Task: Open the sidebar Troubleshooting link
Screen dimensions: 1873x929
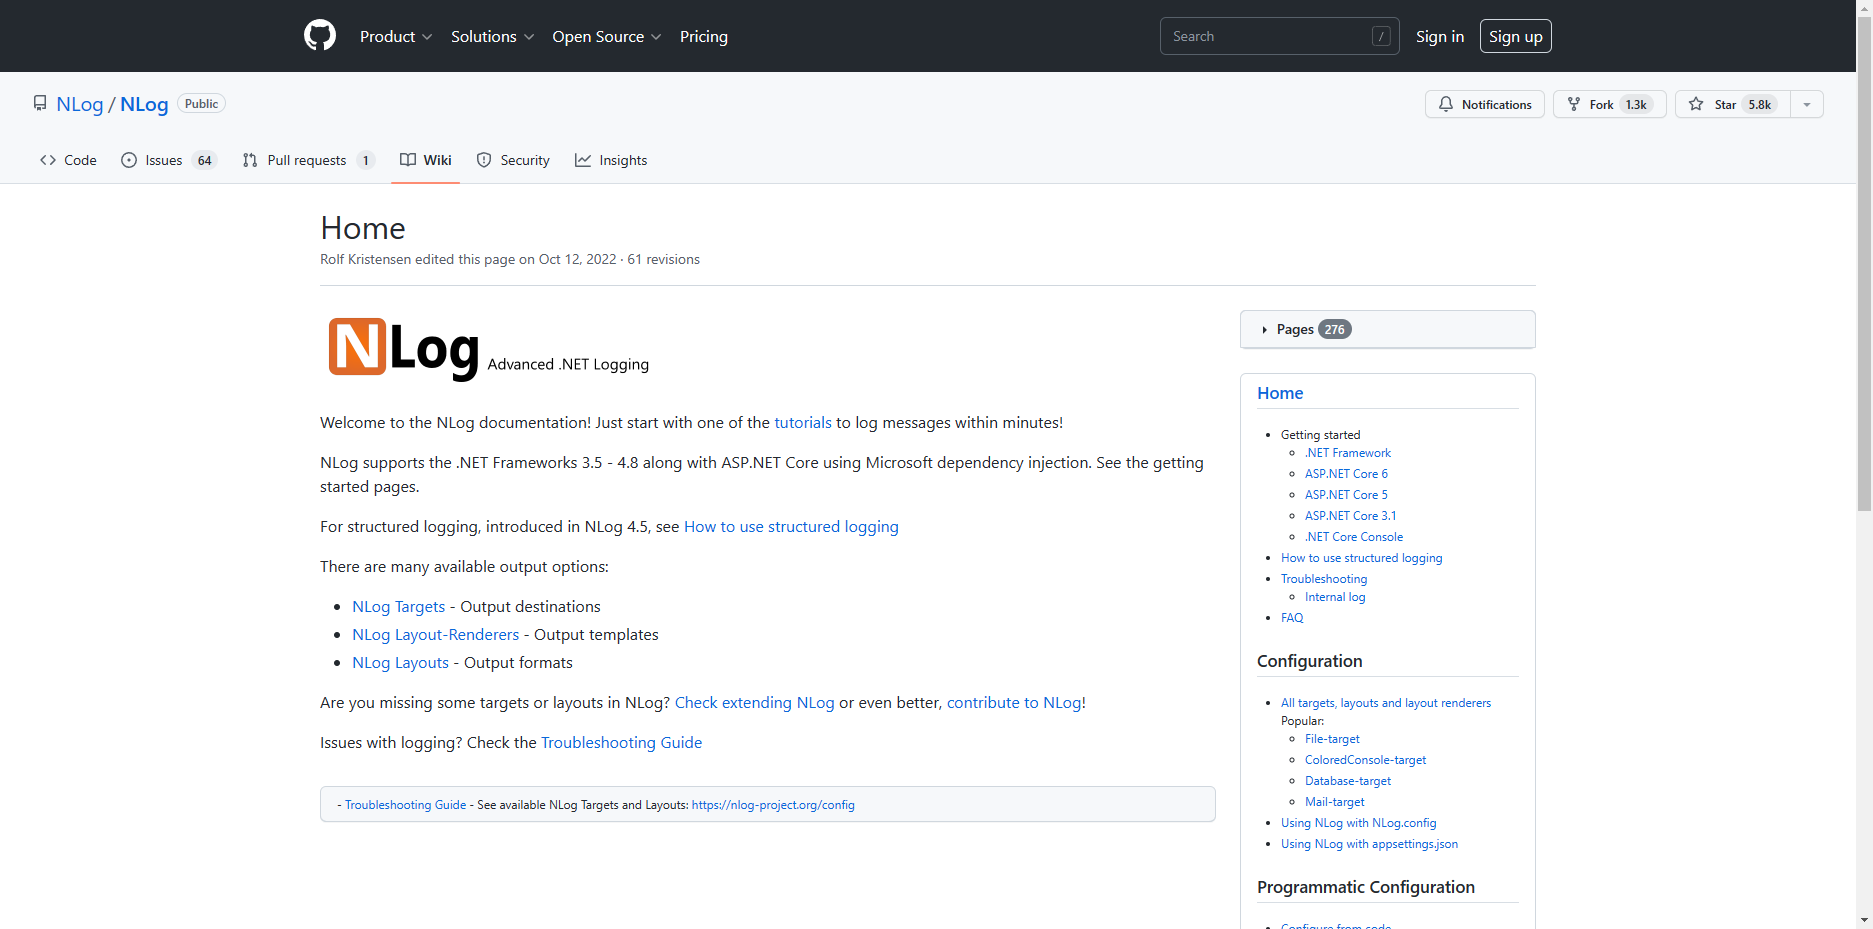Action: 1324,579
